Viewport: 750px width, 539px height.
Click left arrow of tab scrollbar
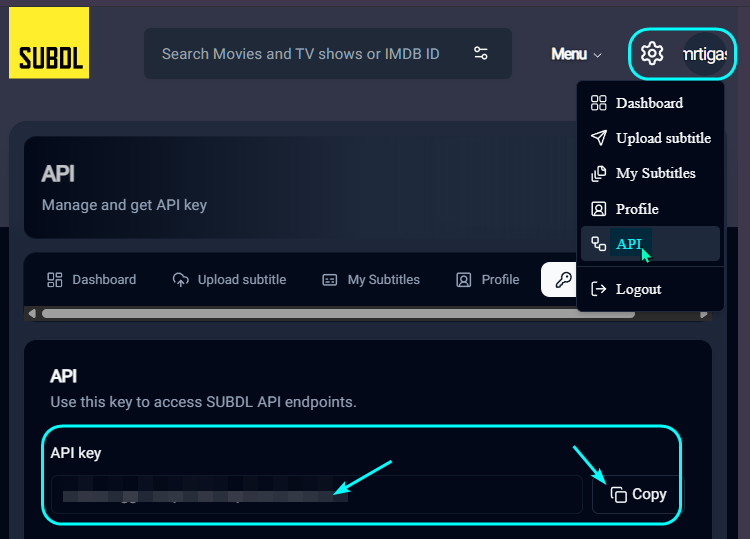pos(32,313)
